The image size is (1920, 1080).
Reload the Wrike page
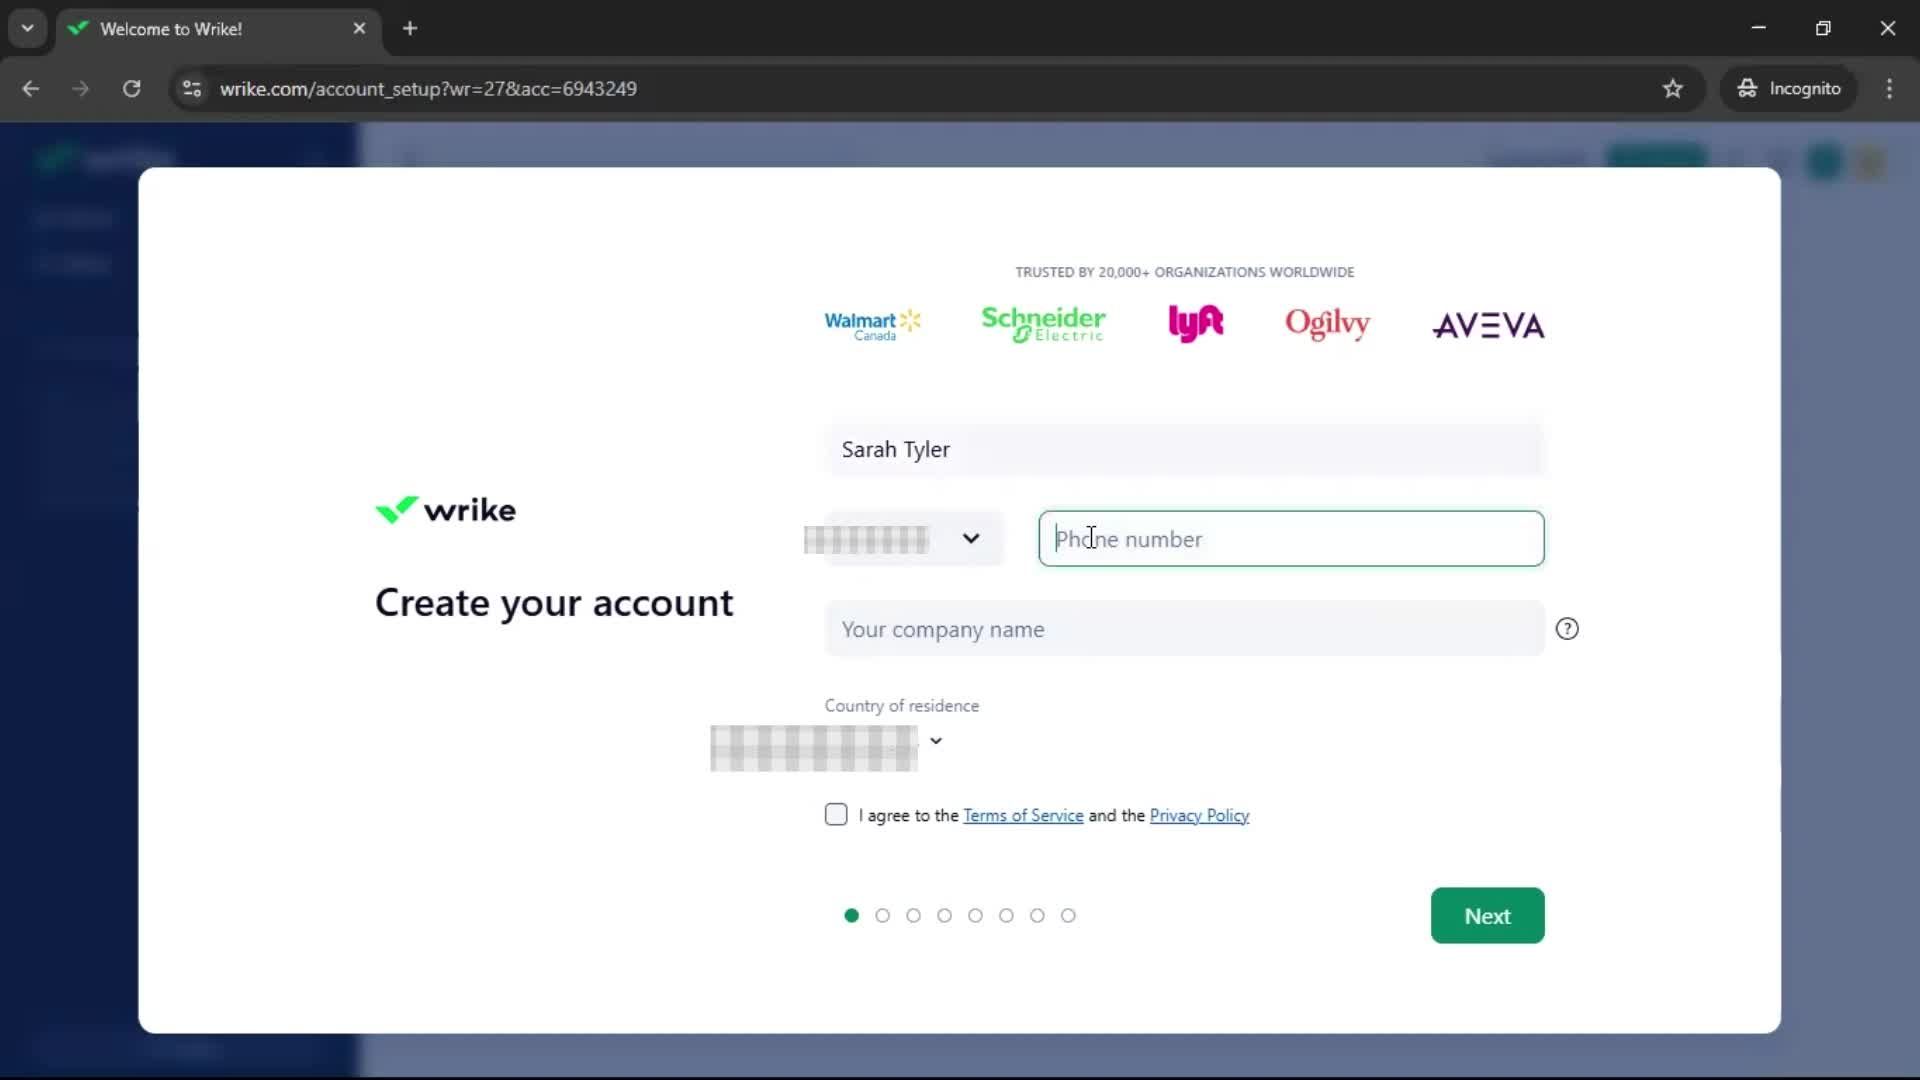pos(132,89)
